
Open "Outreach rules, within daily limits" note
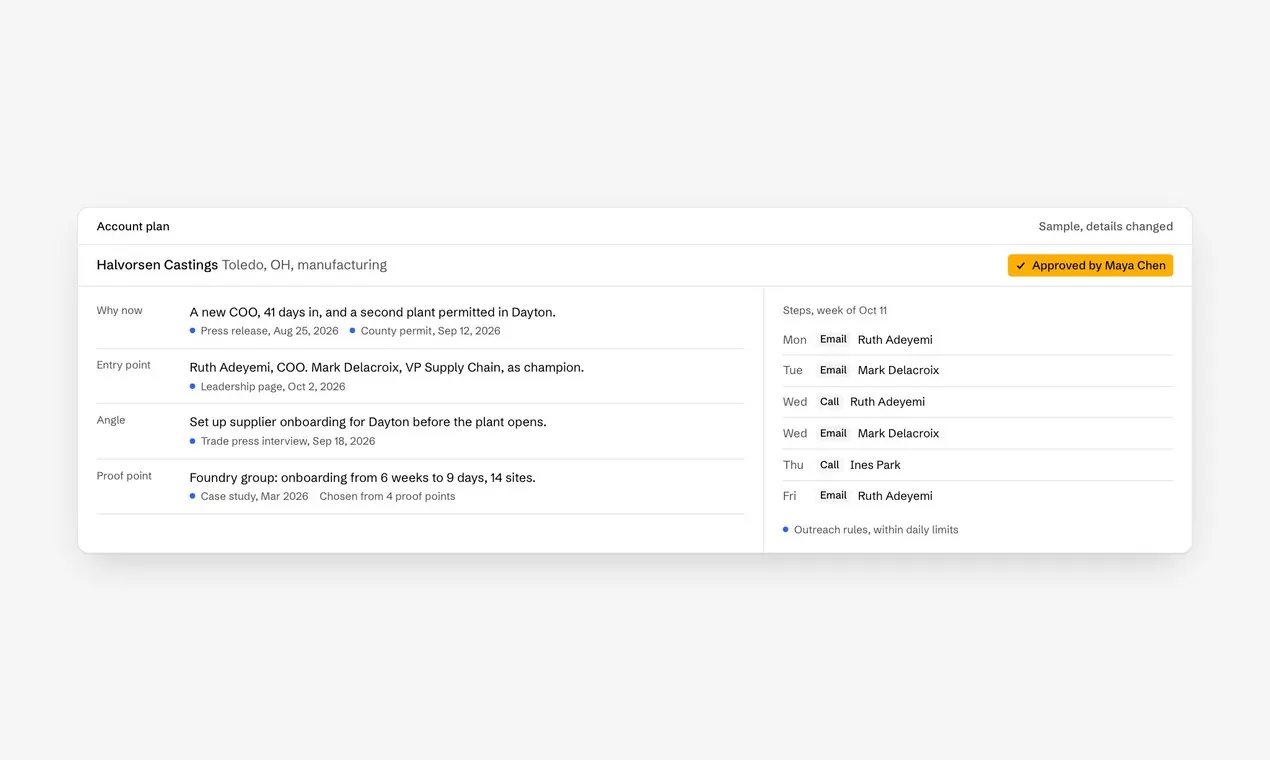[871, 529]
